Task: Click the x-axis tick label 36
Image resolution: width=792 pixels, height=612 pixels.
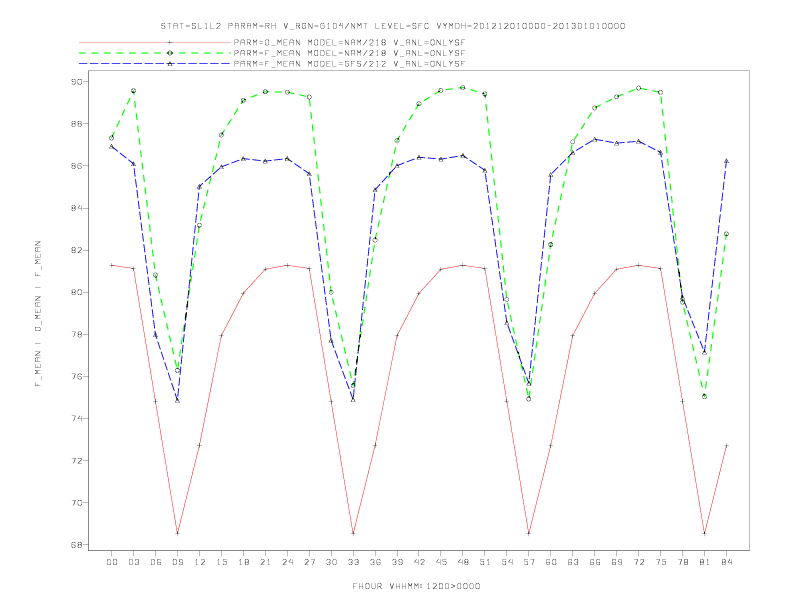Action: 375,562
